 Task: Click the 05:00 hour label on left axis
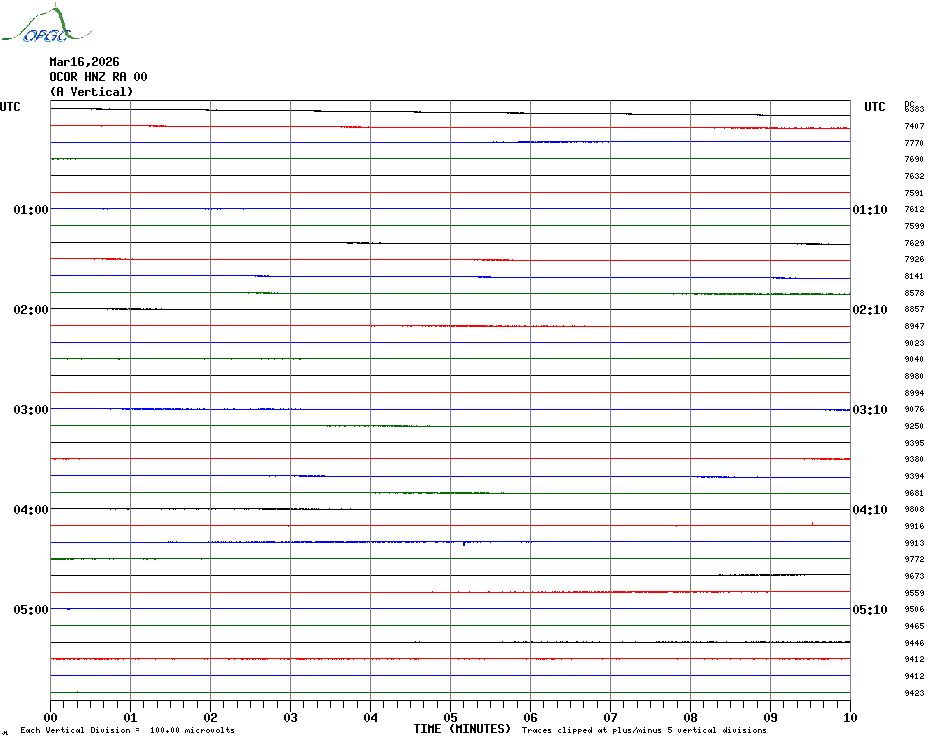(x=31, y=610)
